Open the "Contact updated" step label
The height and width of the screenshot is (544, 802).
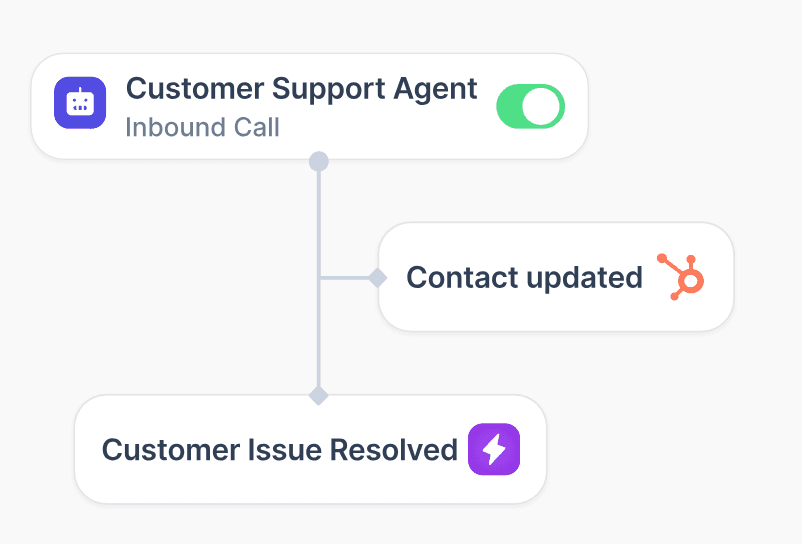coord(524,277)
